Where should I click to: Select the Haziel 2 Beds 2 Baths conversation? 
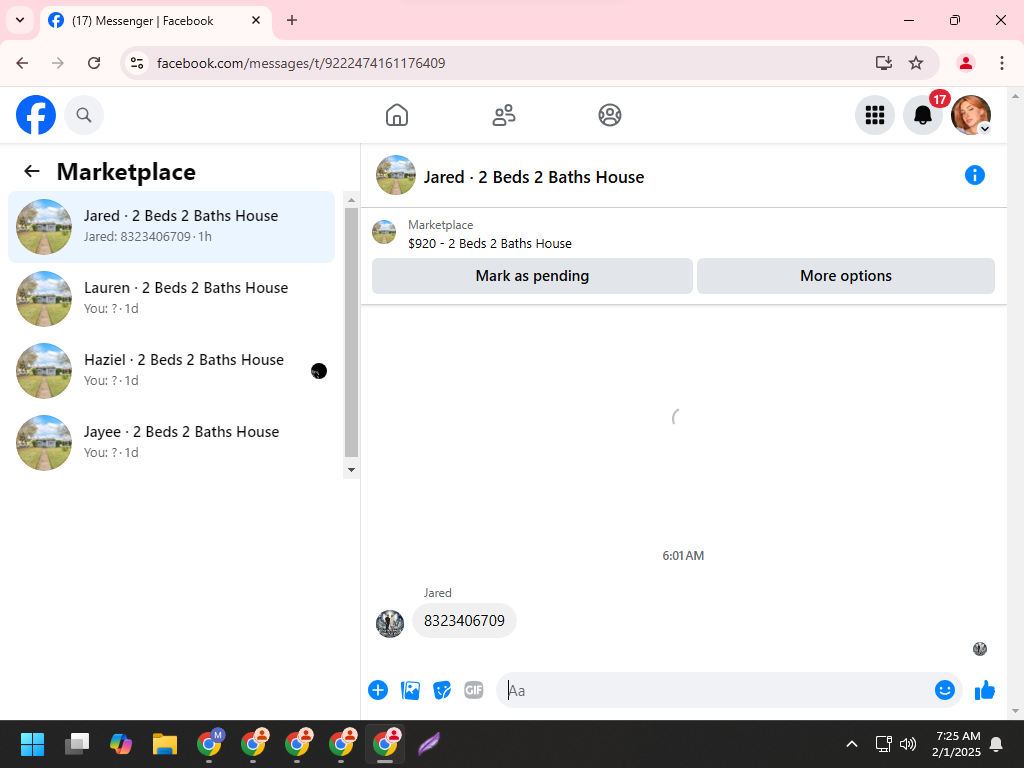click(171, 370)
